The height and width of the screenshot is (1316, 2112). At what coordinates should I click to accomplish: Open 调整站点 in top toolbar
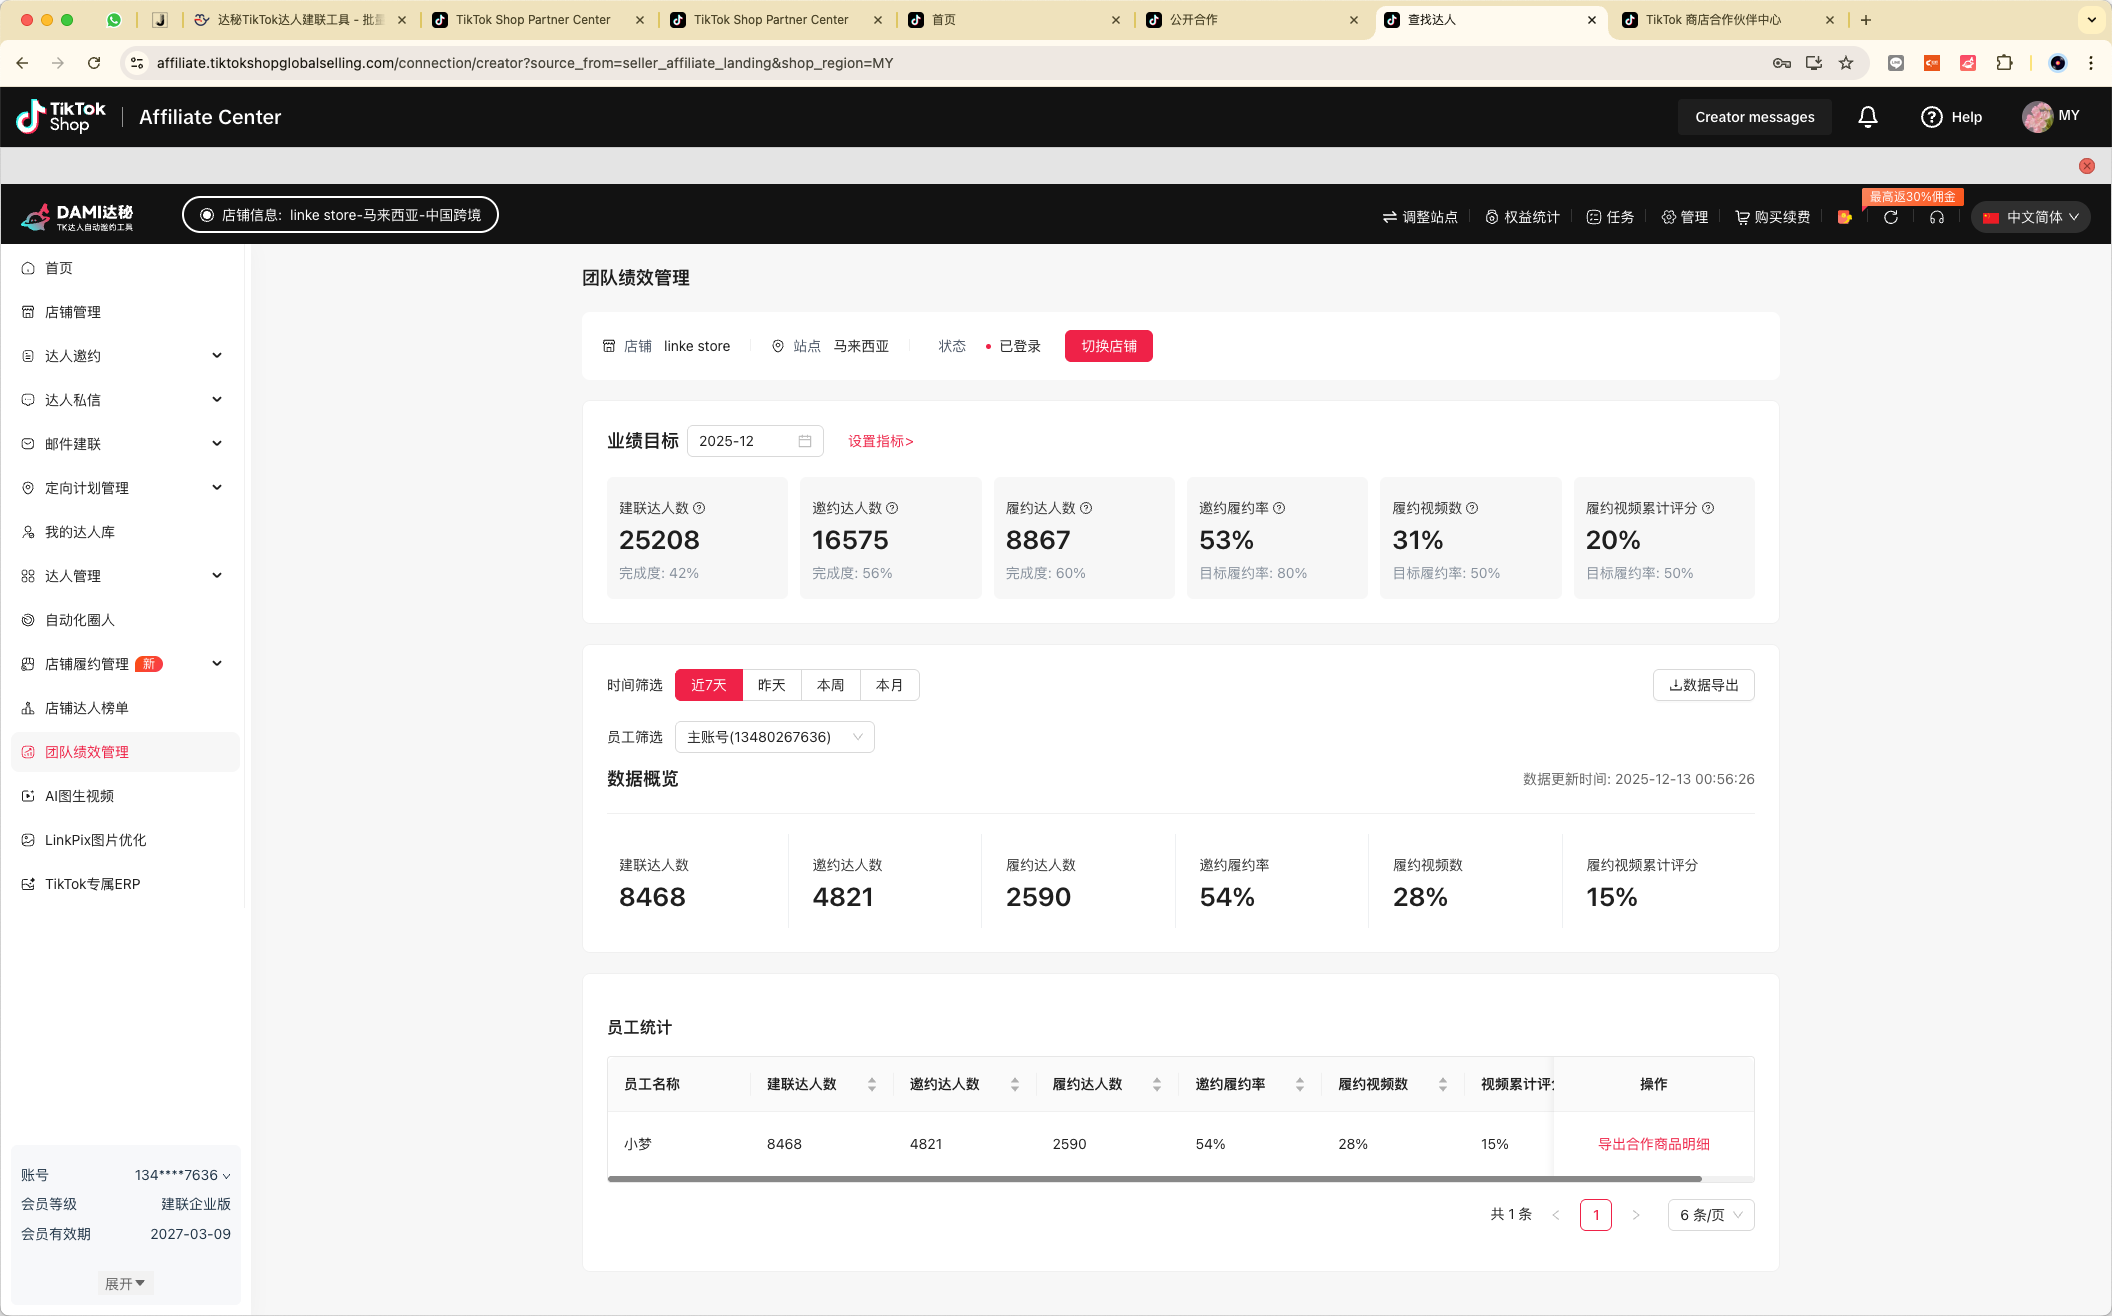pyautogui.click(x=1420, y=217)
